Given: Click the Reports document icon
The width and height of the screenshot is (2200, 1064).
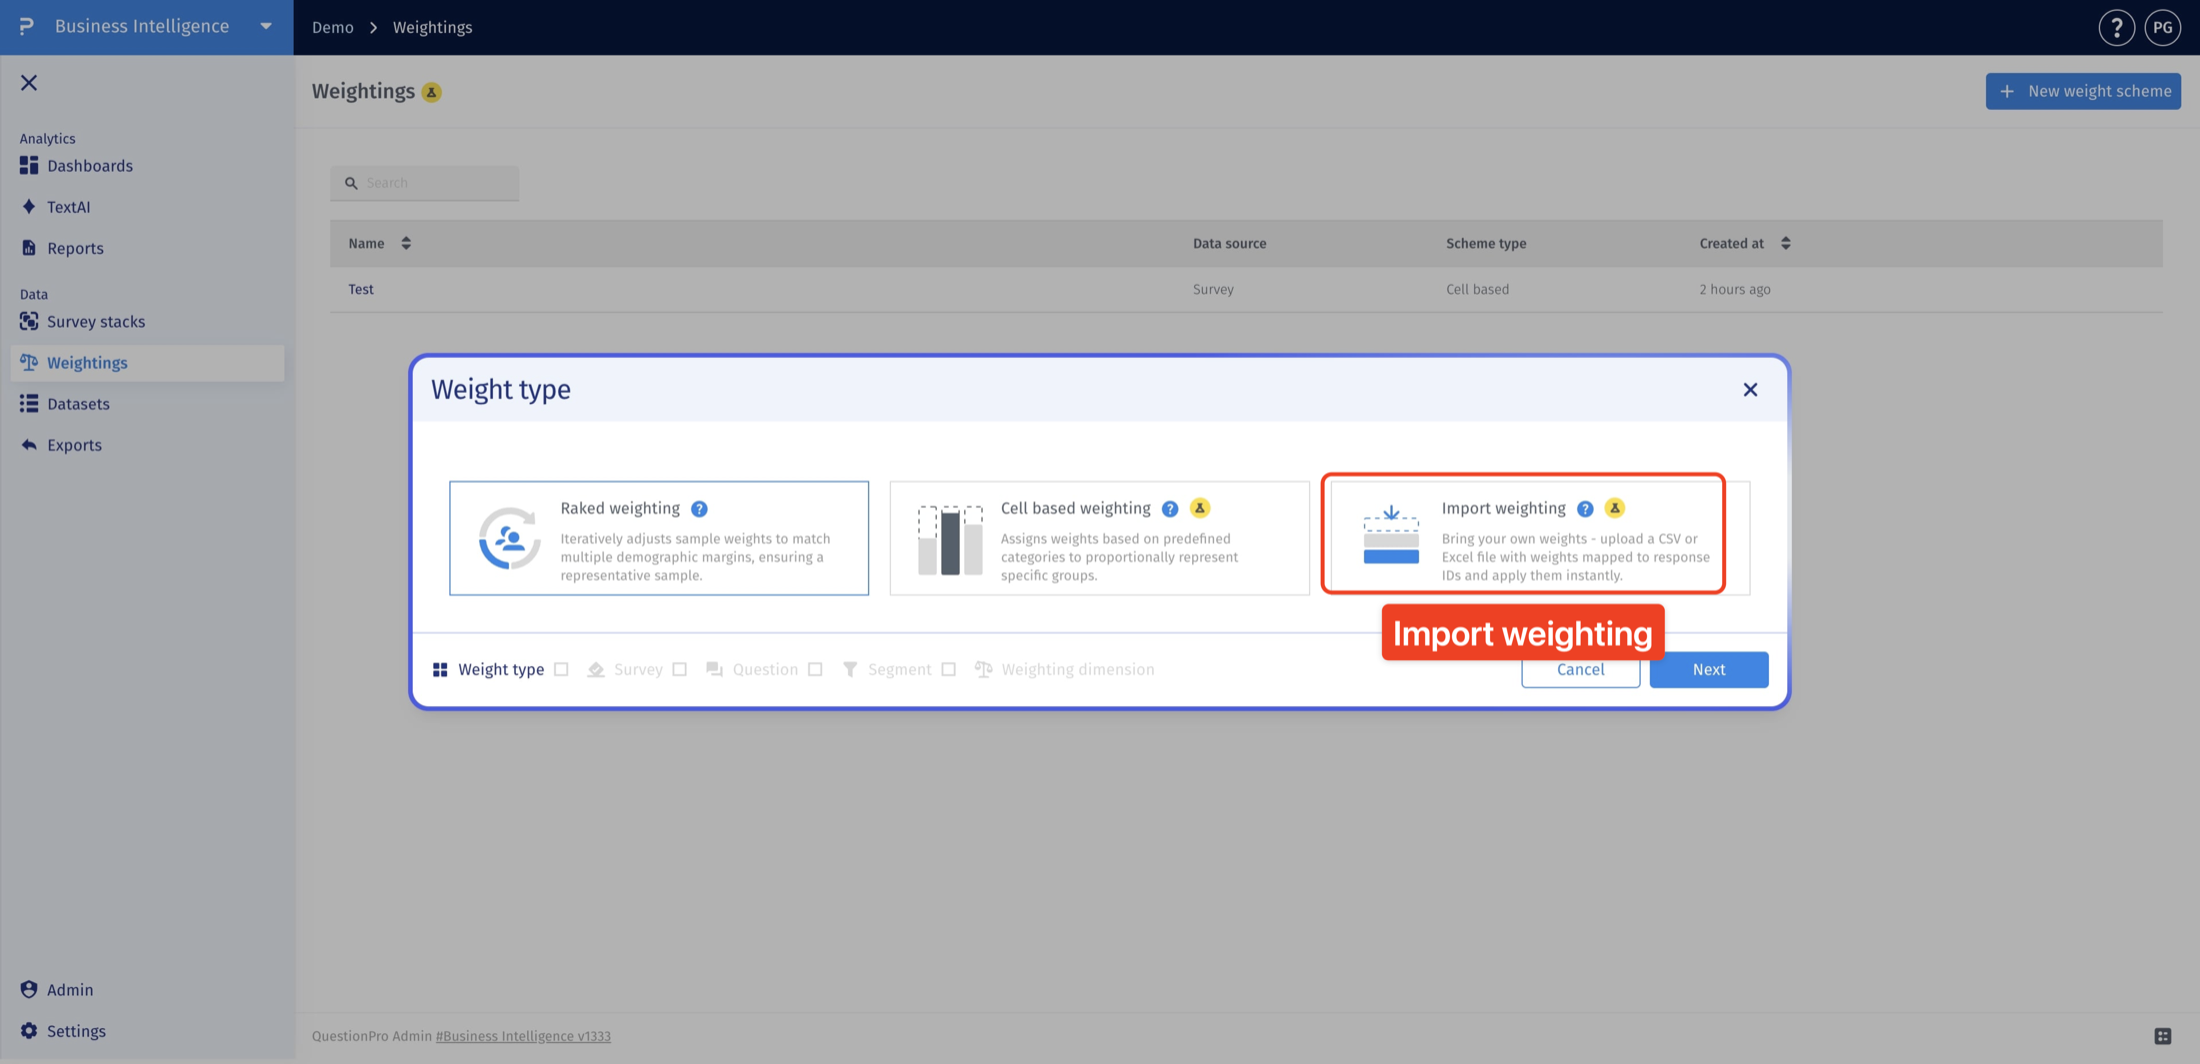Looking at the screenshot, I should [x=29, y=247].
